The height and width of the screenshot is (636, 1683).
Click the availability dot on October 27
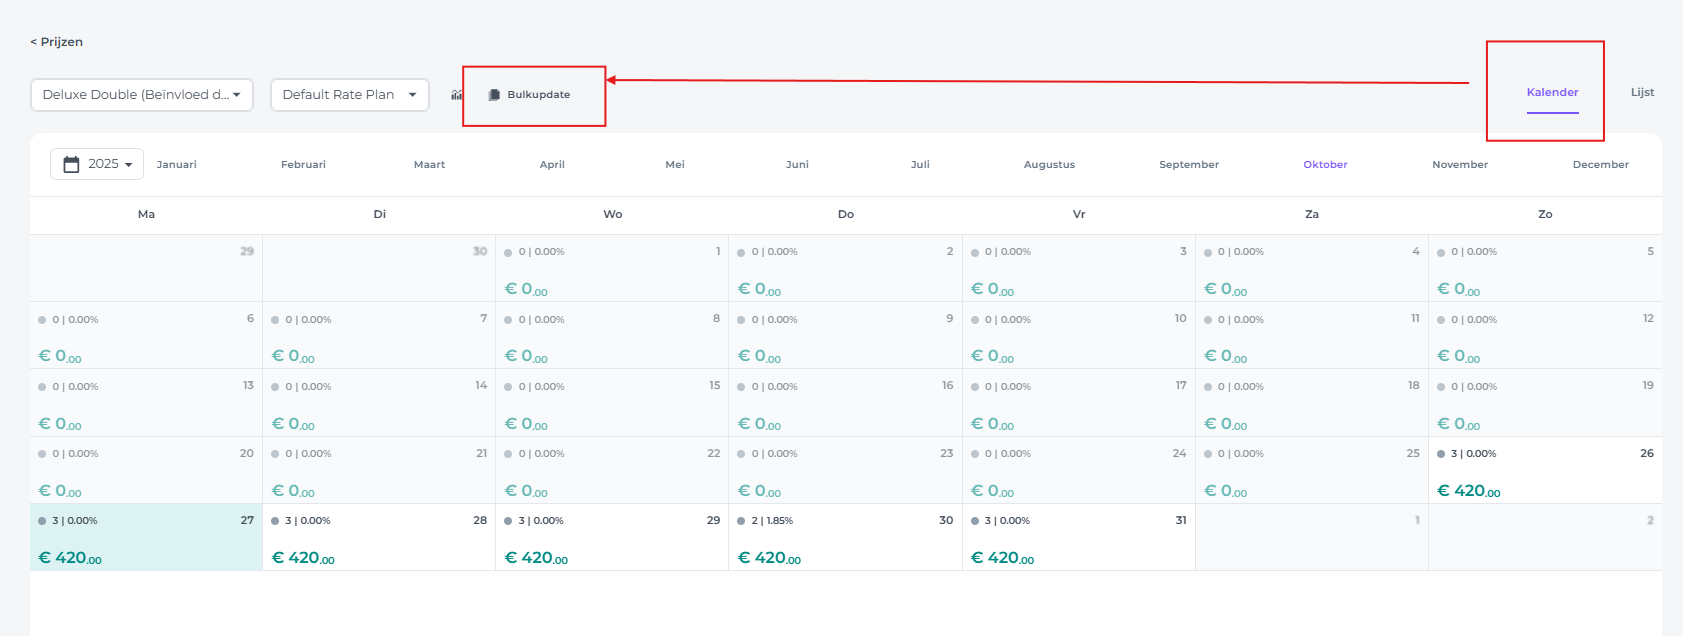(x=42, y=521)
